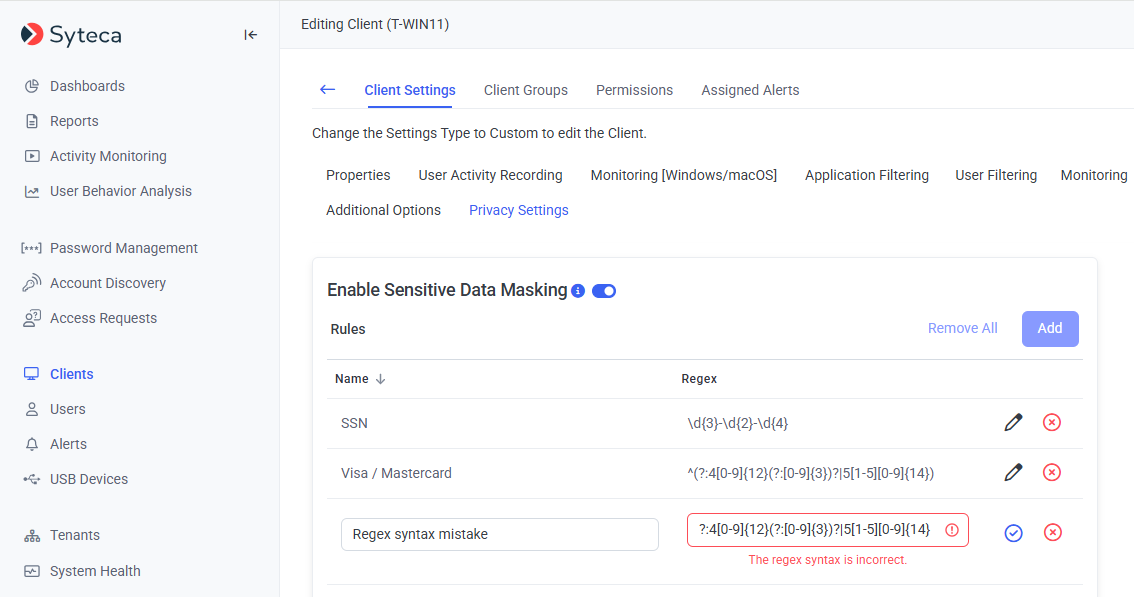Disable the Sensitive Data Masking toggle
1134x597 pixels.
pyautogui.click(x=604, y=291)
